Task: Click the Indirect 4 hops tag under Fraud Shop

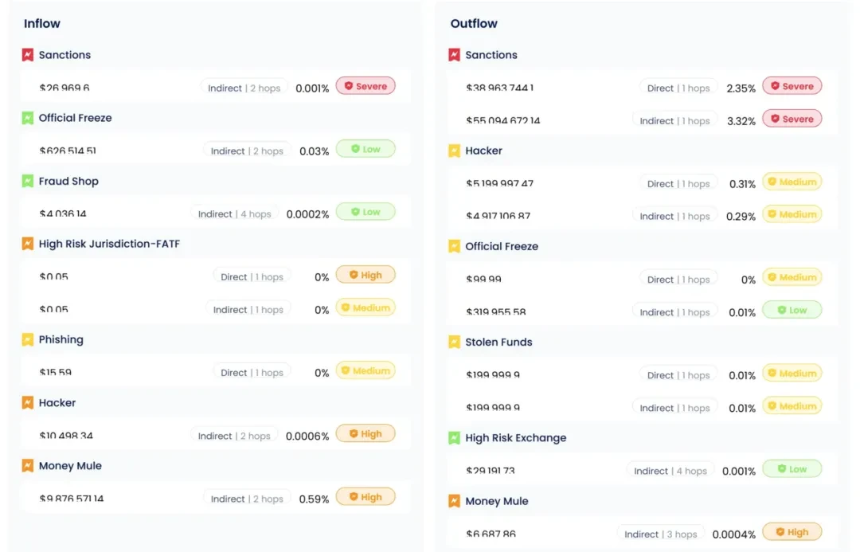Action: click(234, 214)
